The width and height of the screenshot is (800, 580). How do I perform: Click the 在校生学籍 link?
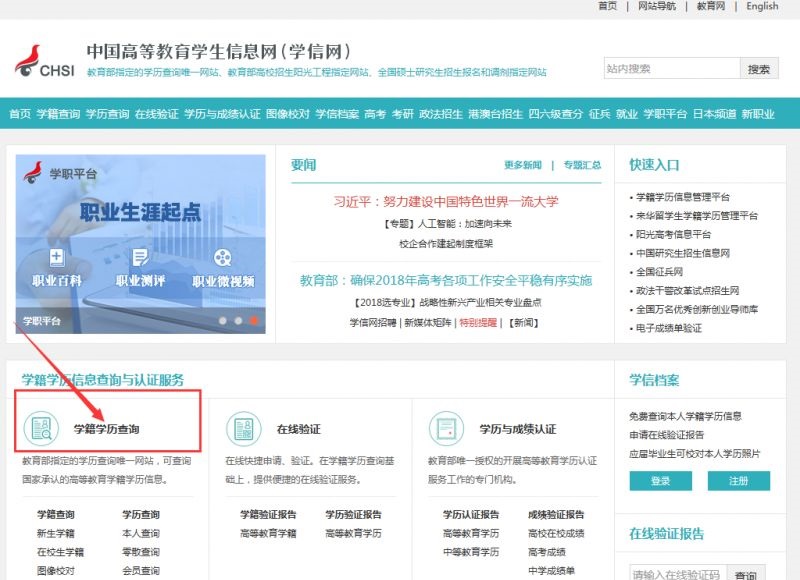coord(60,552)
